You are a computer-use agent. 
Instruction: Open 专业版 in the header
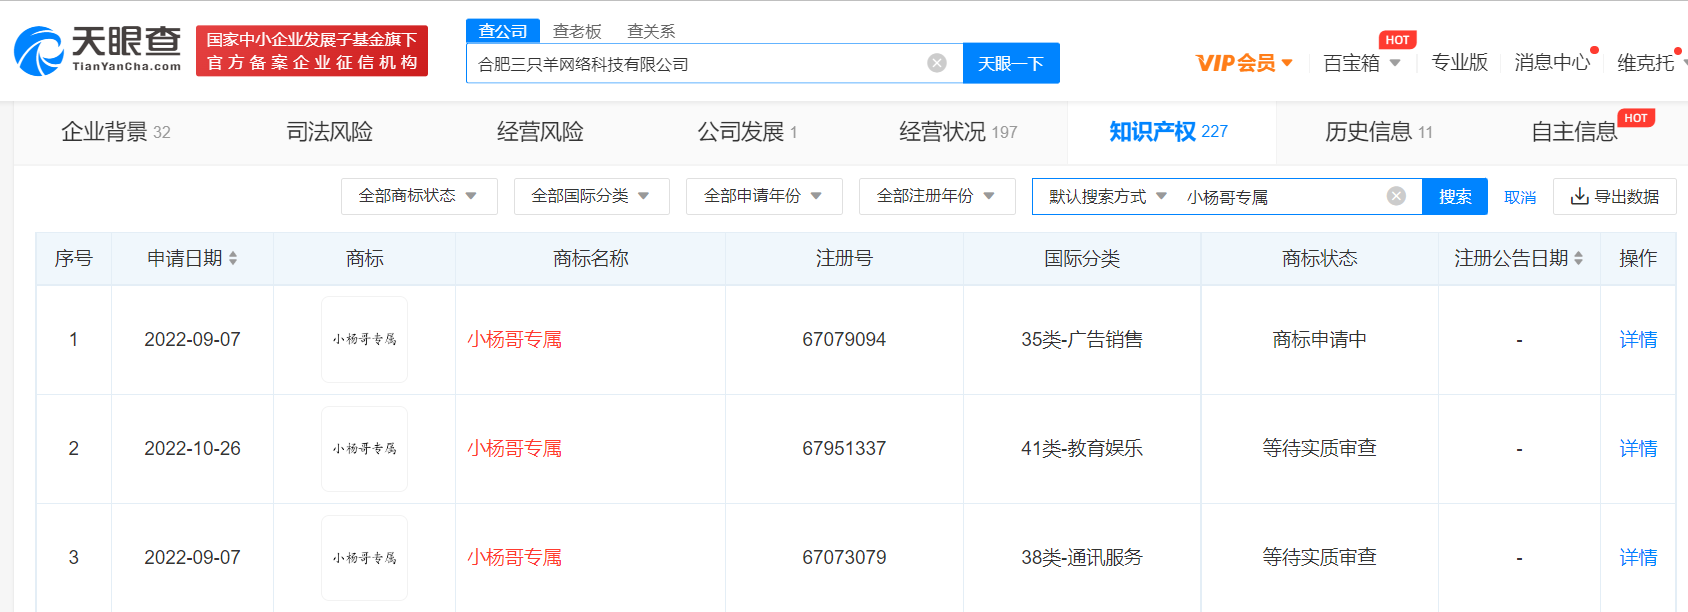1459,63
